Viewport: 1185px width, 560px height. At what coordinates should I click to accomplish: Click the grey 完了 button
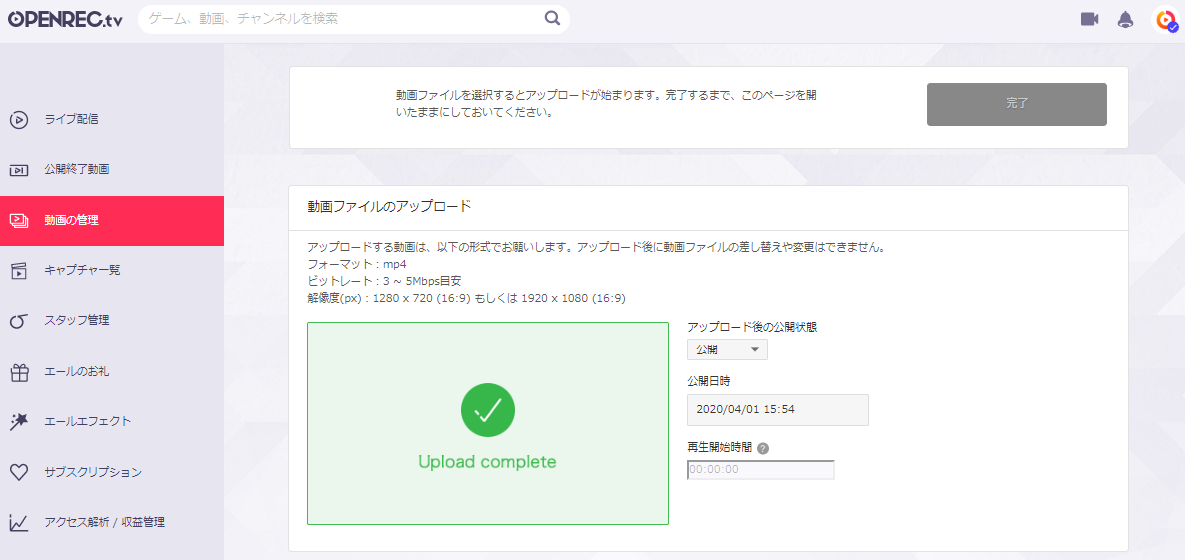point(1016,104)
